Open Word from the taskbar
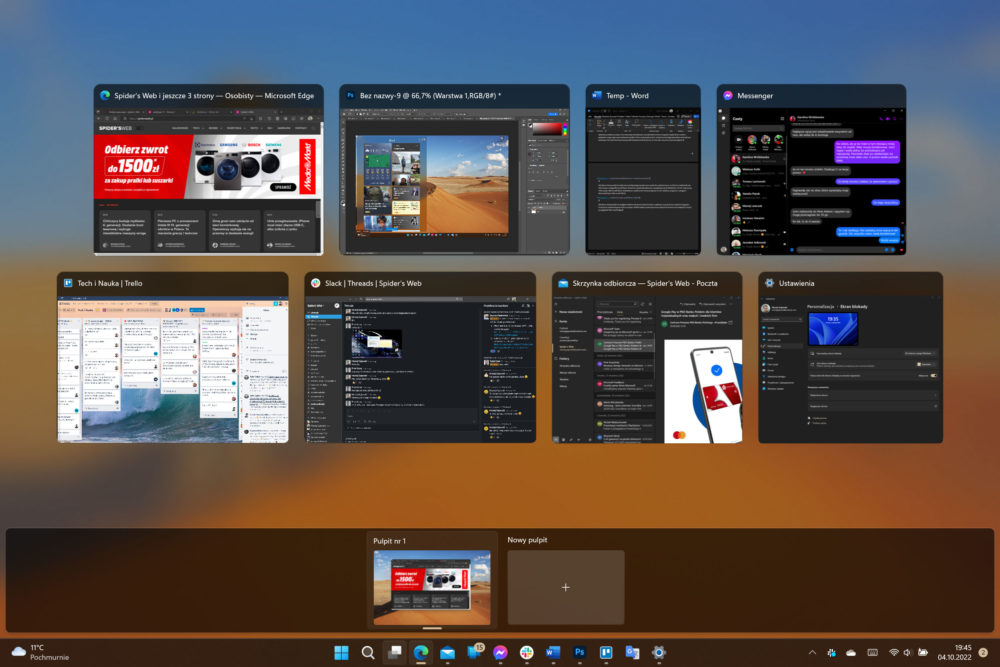The height and width of the screenshot is (667, 1000). click(x=553, y=652)
